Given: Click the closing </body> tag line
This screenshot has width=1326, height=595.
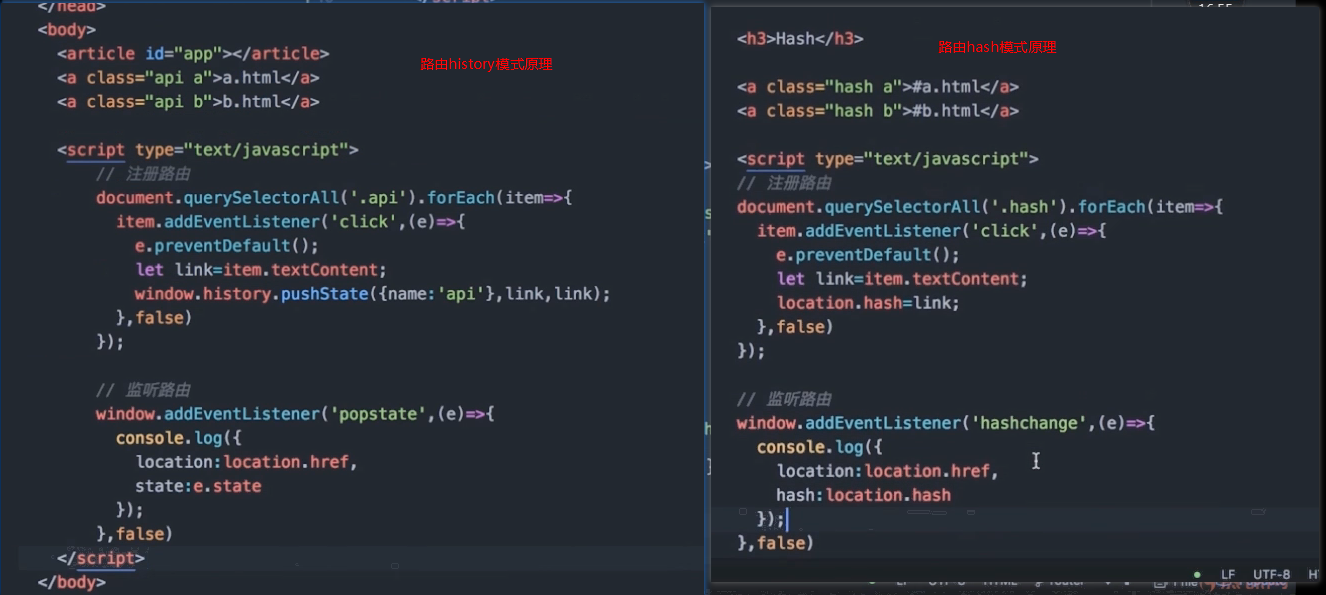Looking at the screenshot, I should (x=71, y=582).
